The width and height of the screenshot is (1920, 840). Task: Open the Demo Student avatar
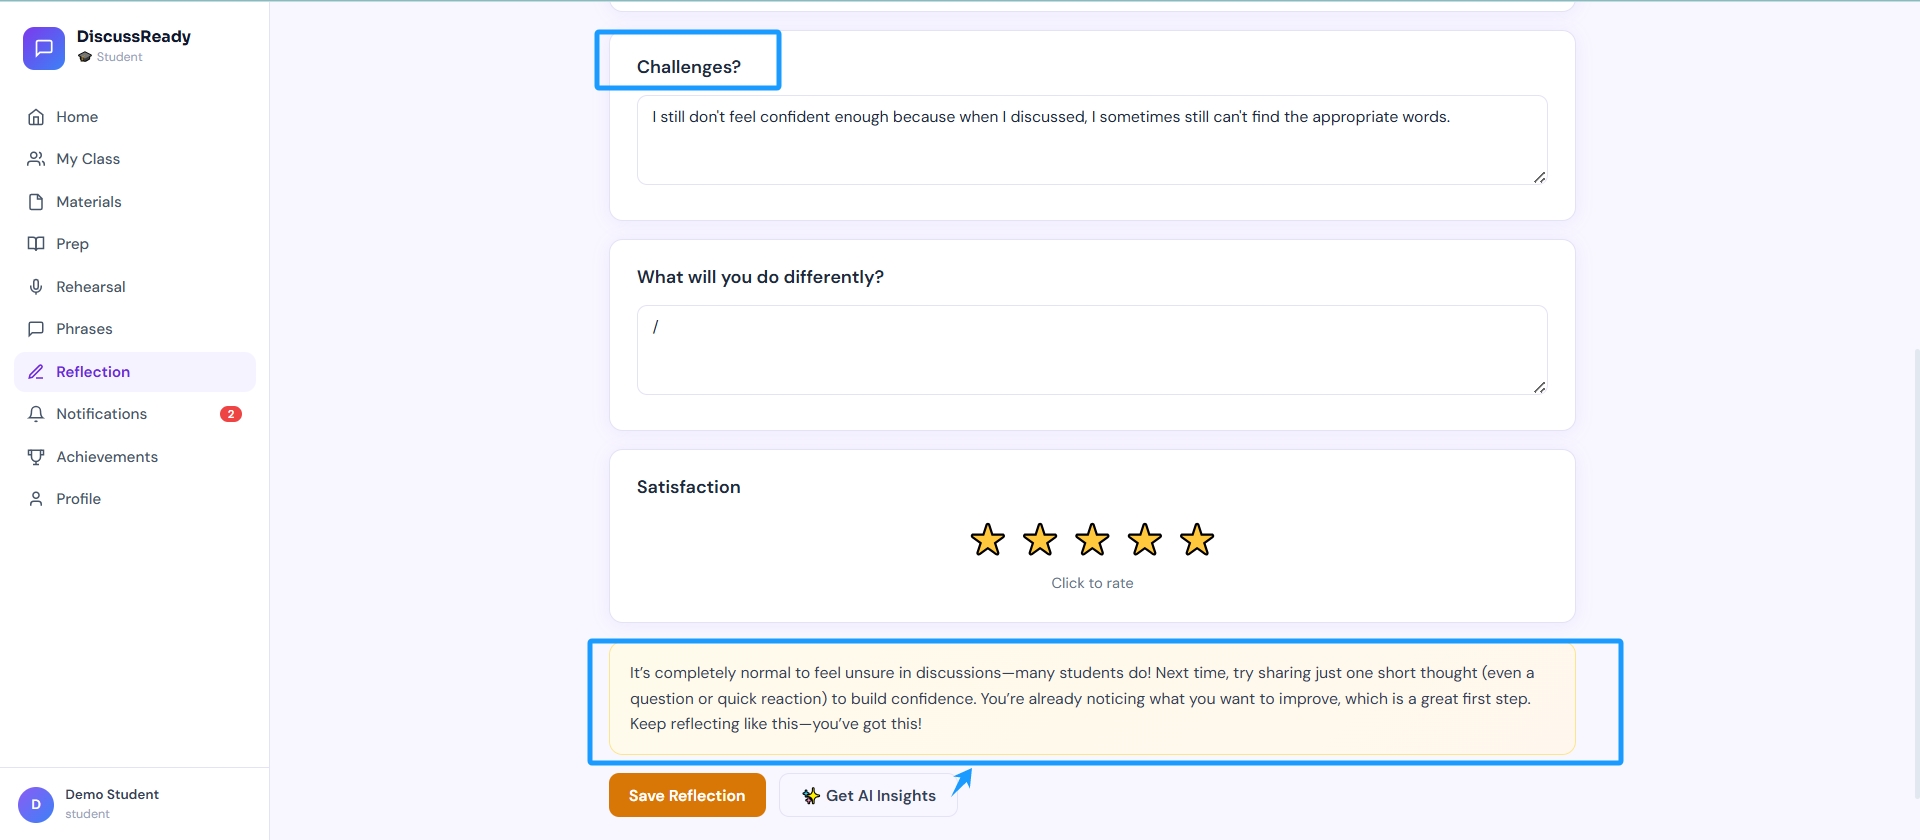click(36, 804)
